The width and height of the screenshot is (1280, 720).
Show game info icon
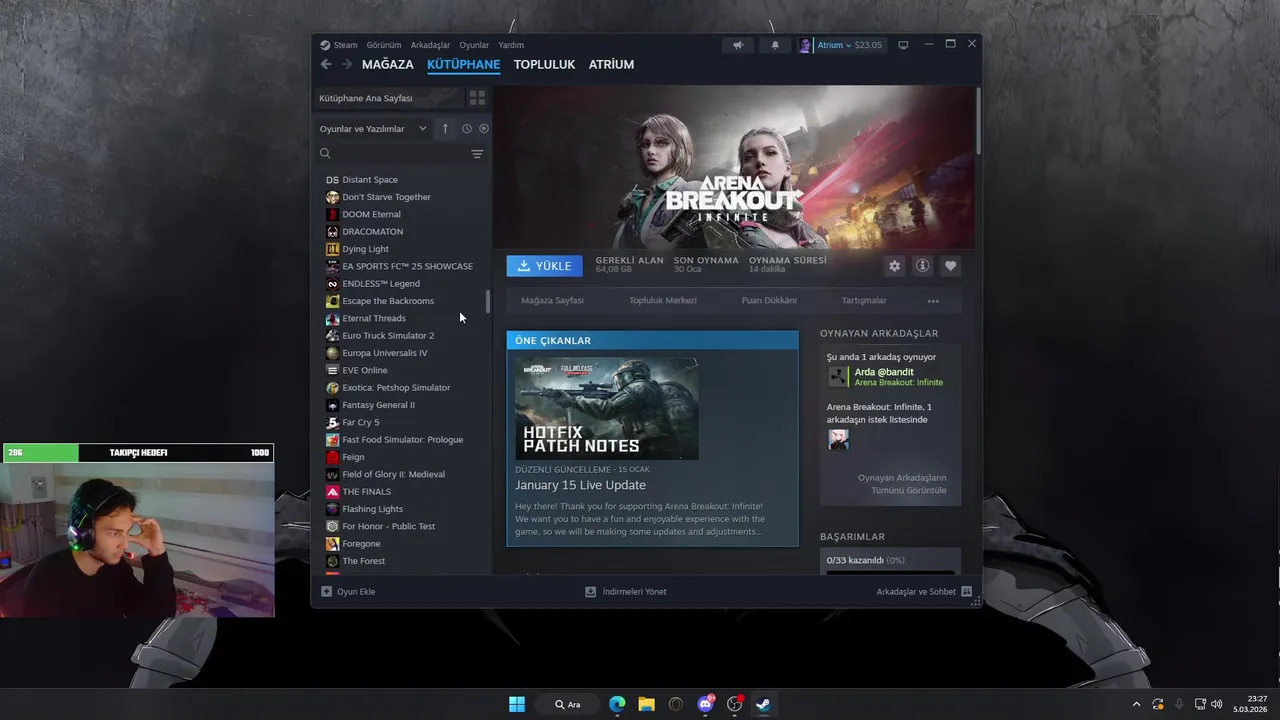(x=922, y=266)
